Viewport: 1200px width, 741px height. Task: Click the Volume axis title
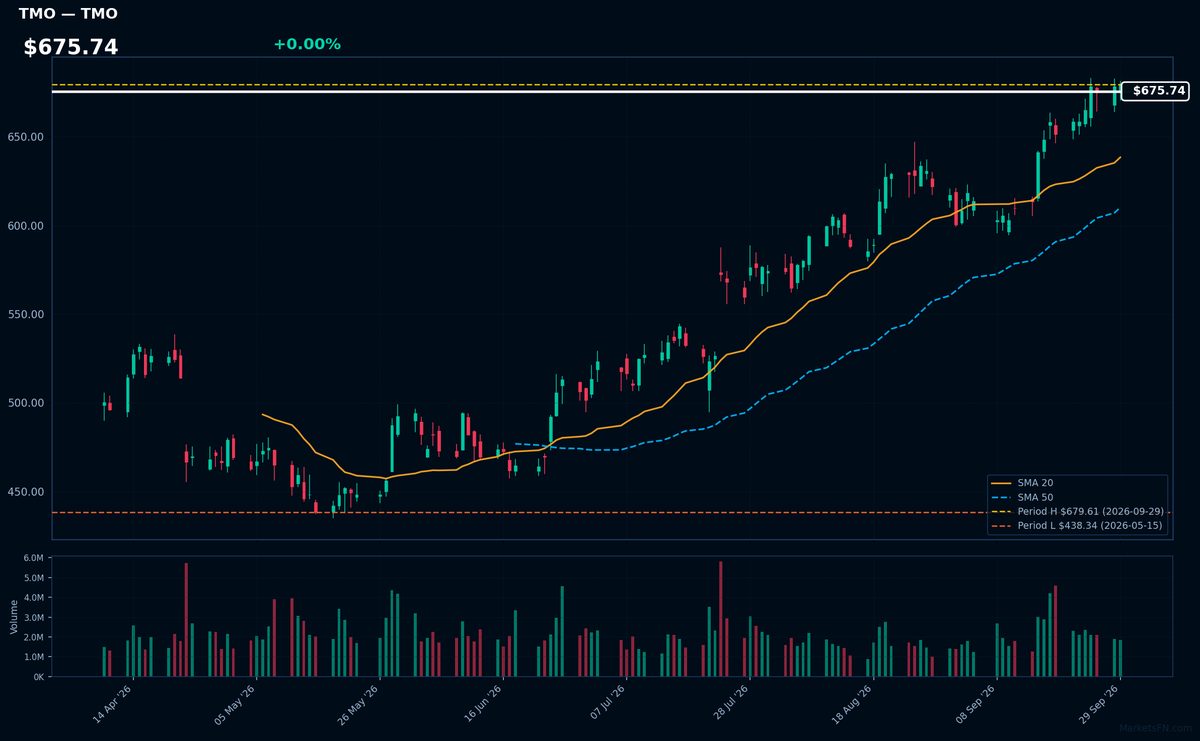(13, 616)
